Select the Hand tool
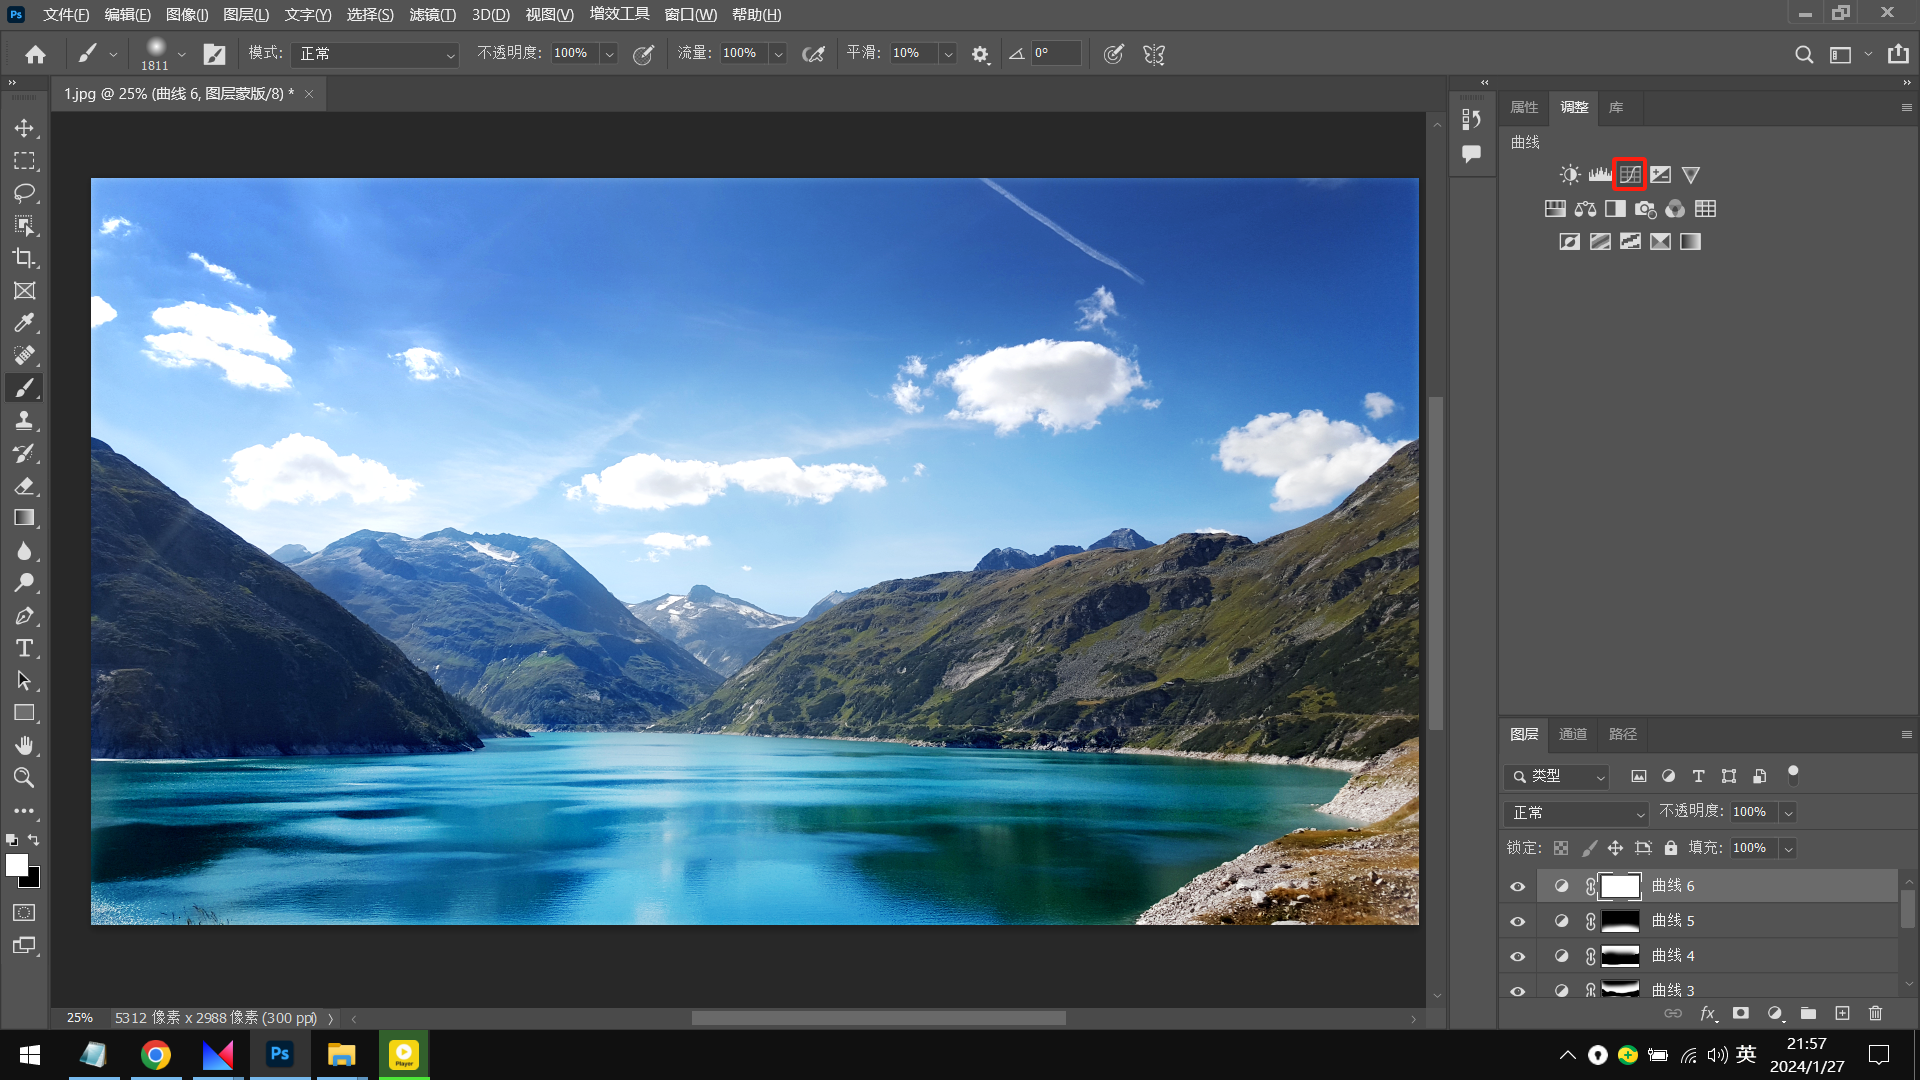The image size is (1920, 1080). (x=24, y=746)
